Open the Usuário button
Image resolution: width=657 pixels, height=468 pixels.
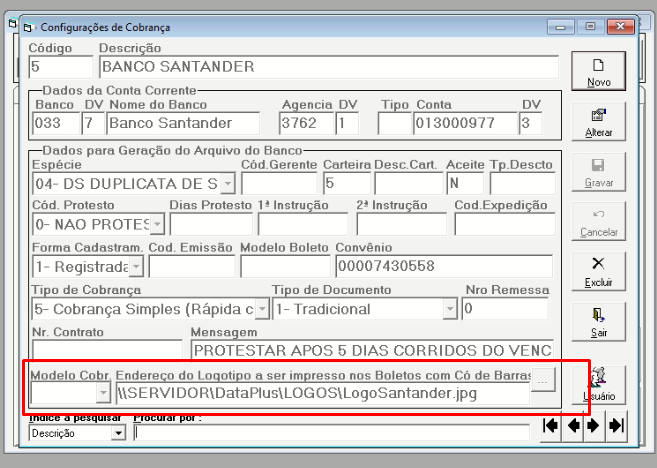point(598,385)
